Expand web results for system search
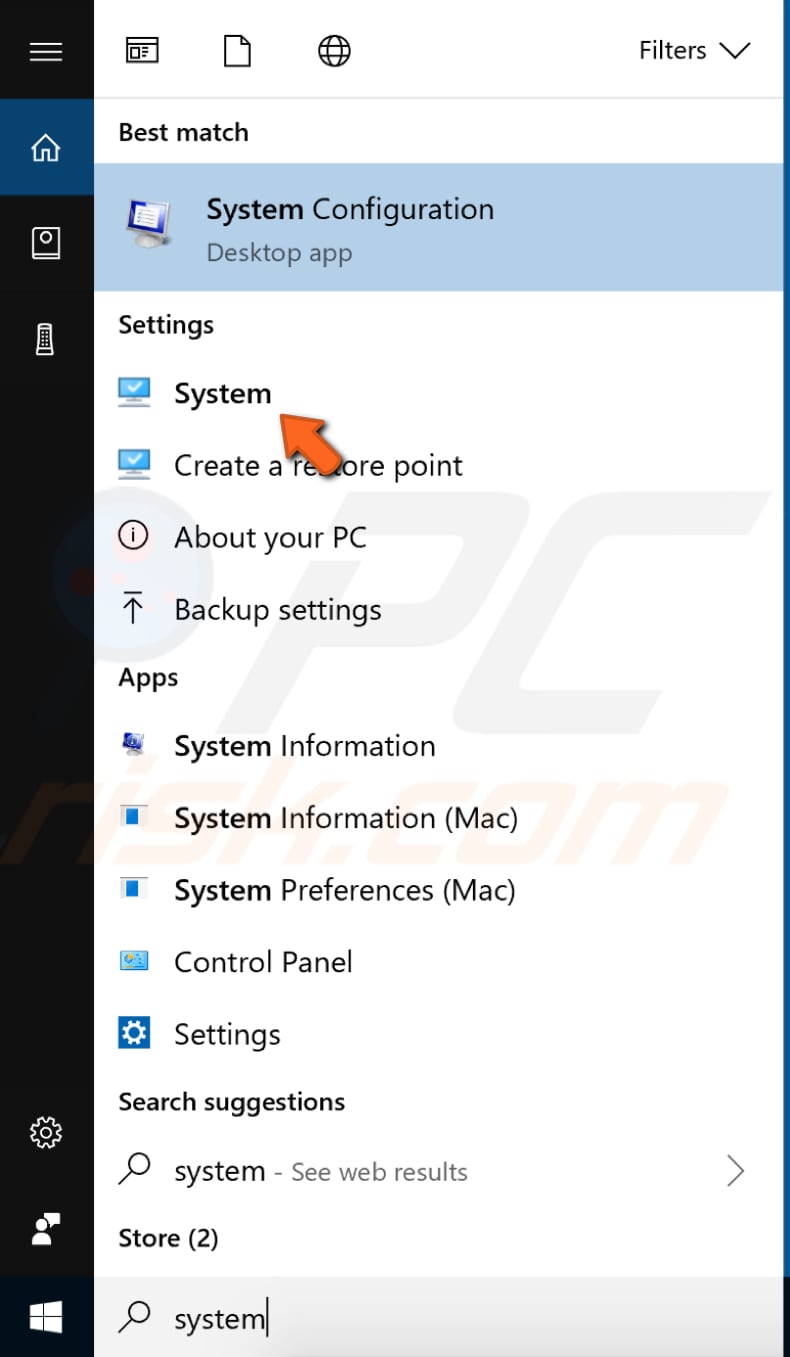The width and height of the screenshot is (790, 1357). [737, 1171]
